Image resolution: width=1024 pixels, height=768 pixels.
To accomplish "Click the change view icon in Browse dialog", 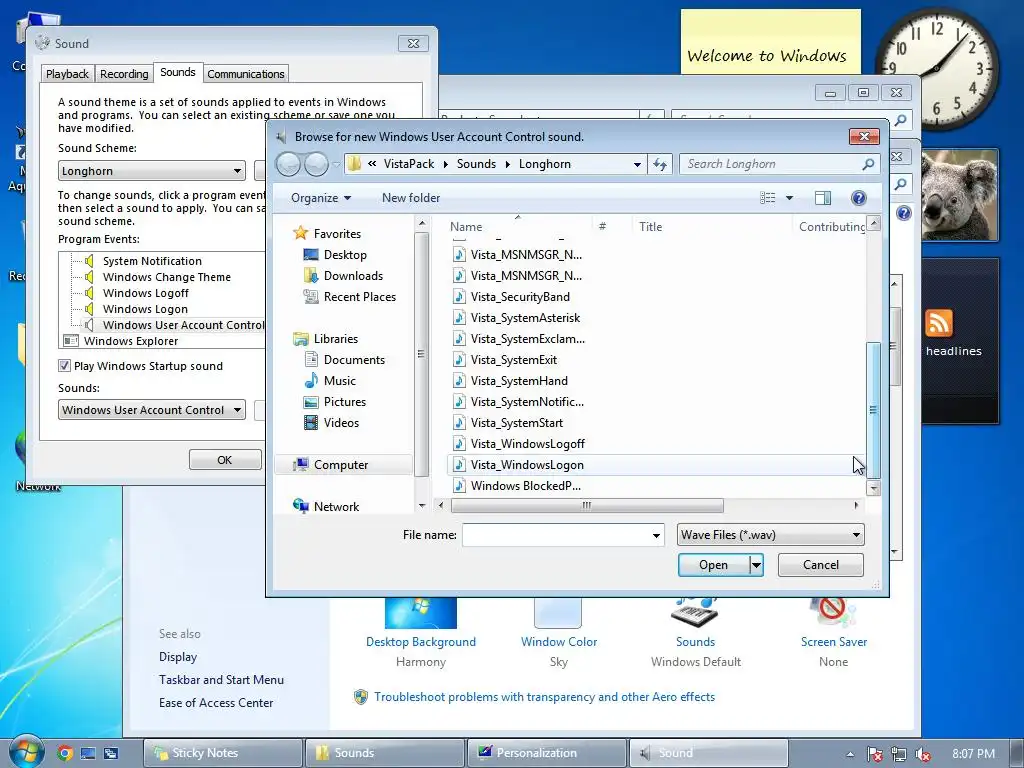I will [768, 198].
